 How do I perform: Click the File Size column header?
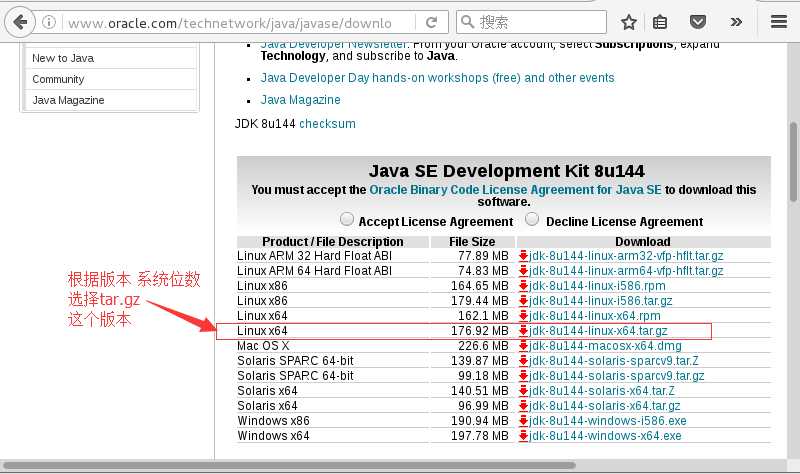pyautogui.click(x=472, y=241)
